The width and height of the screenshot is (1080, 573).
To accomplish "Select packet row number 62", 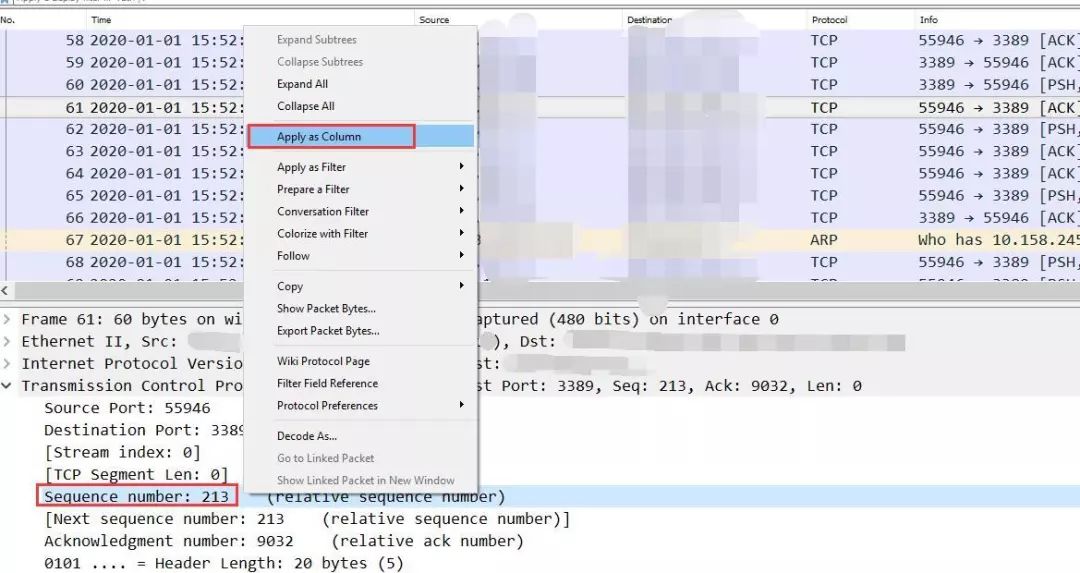I will click(540, 129).
